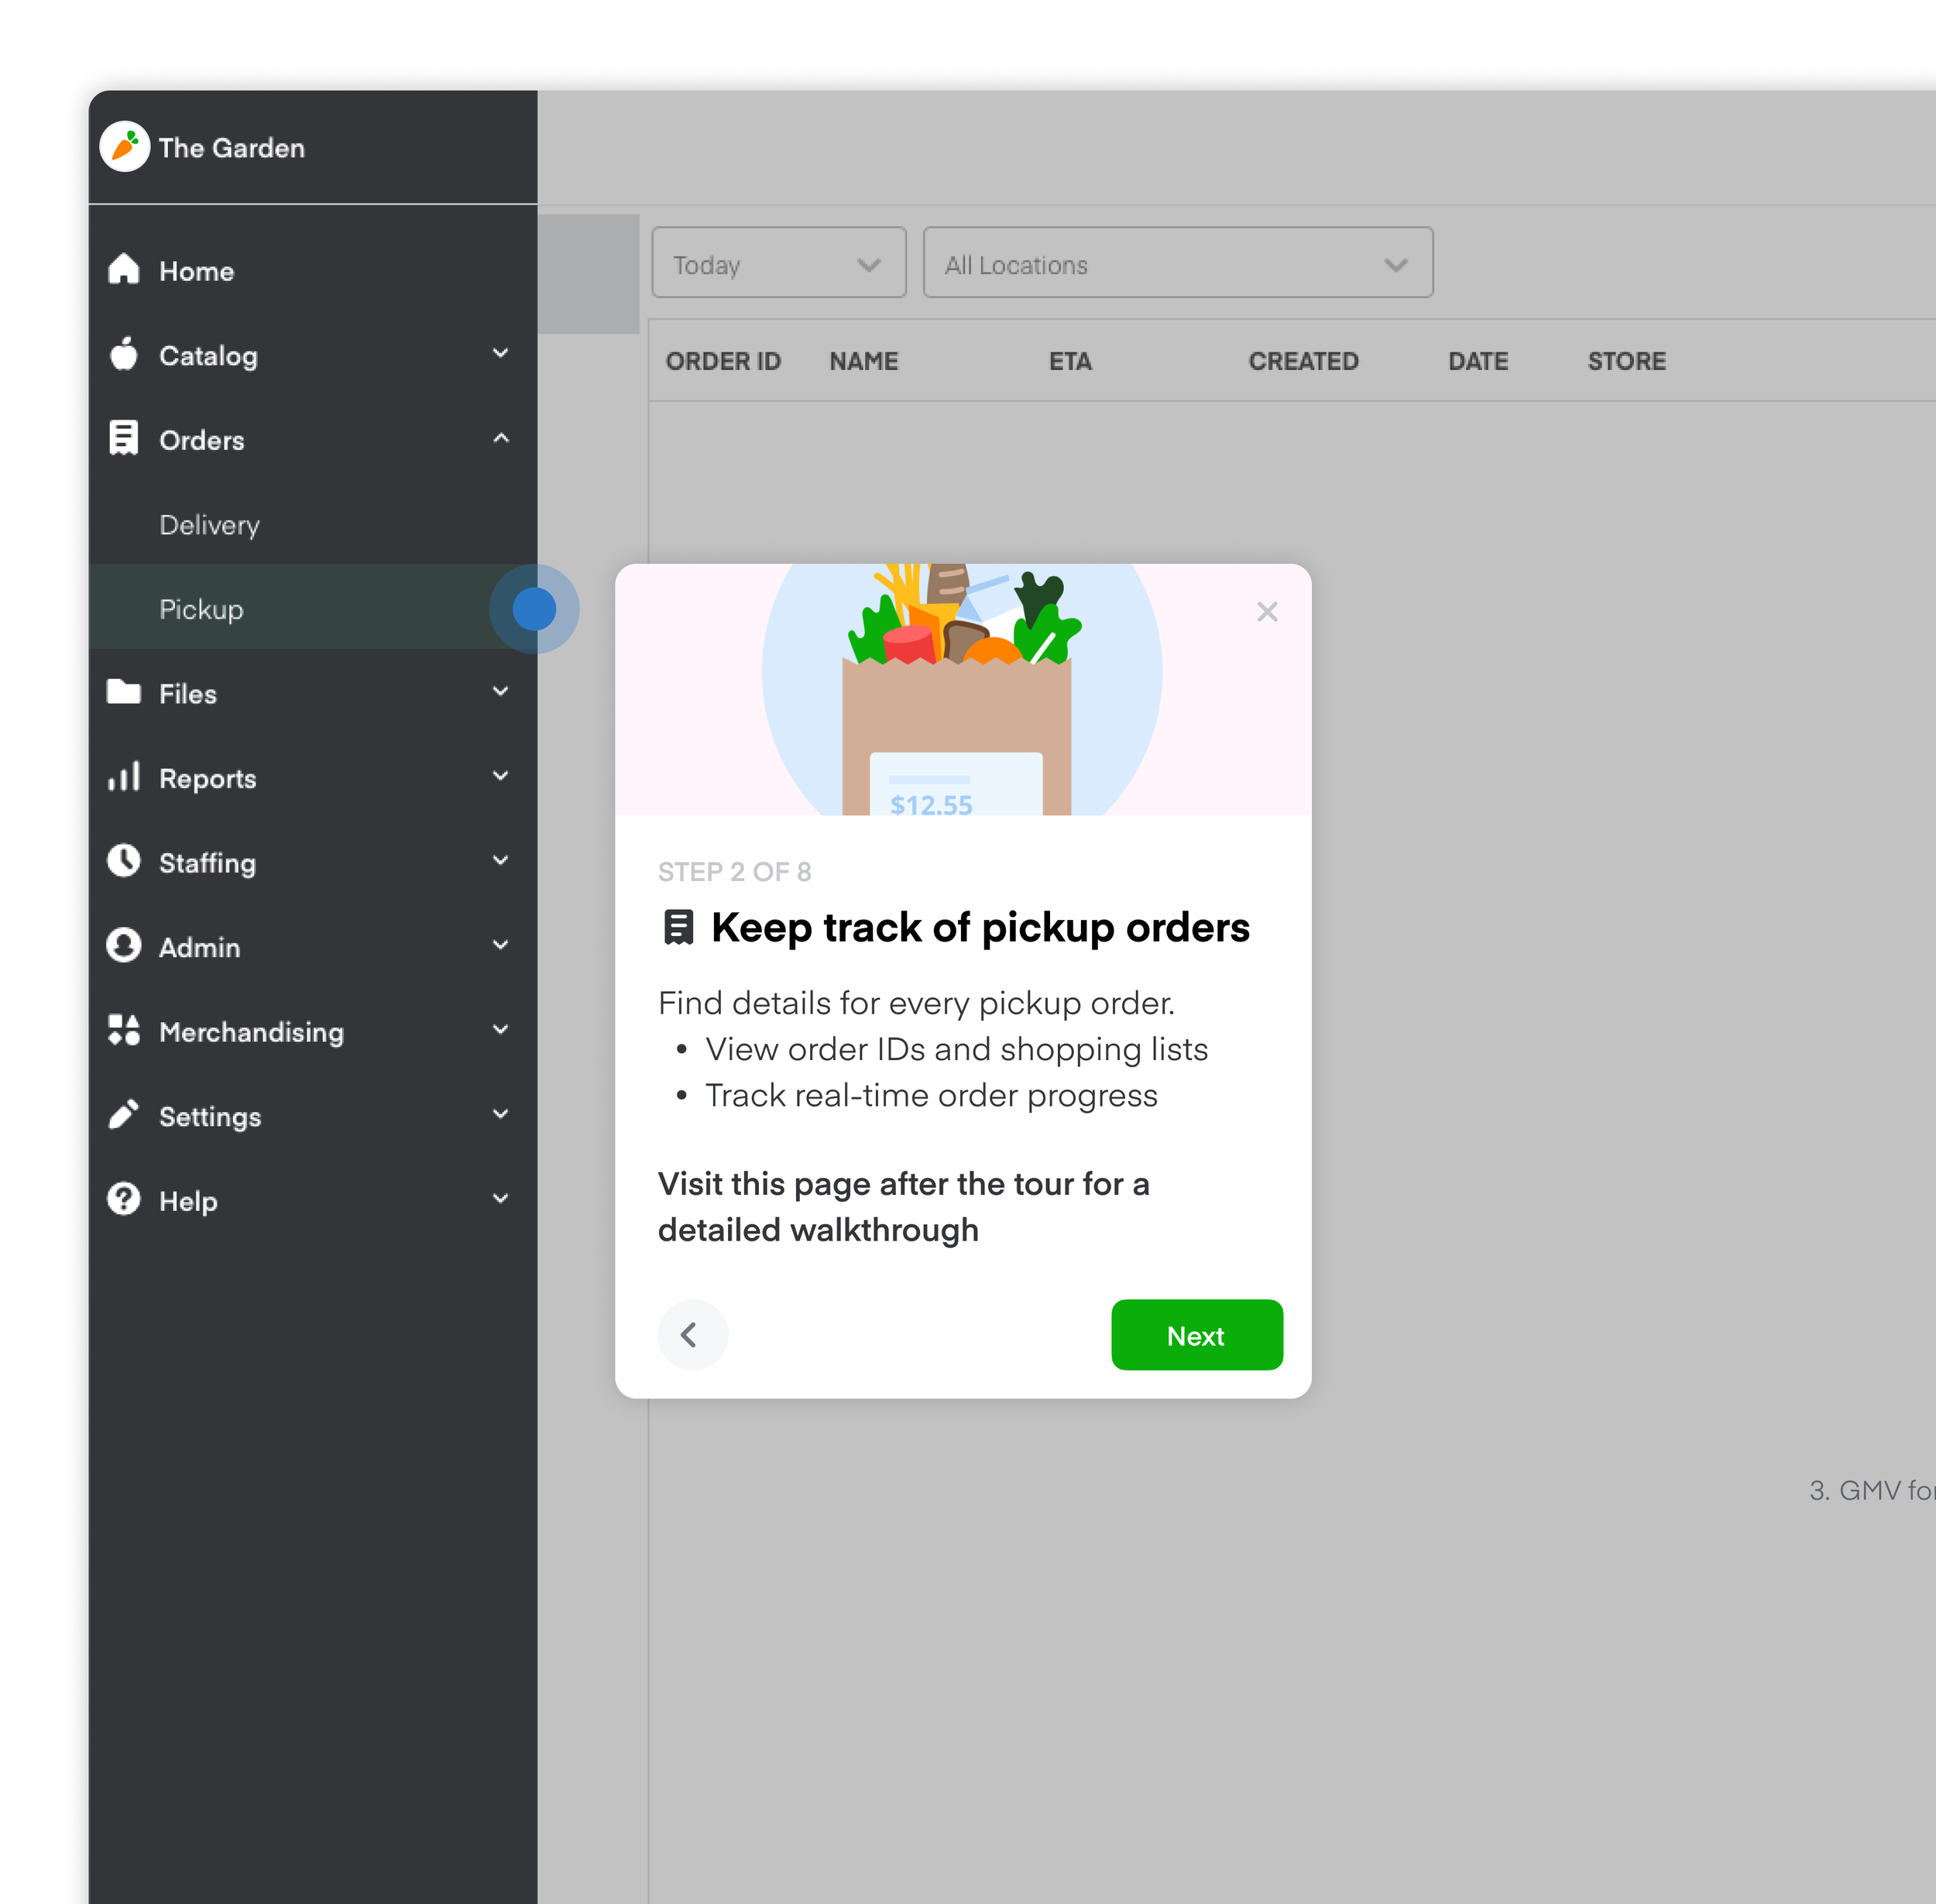
Task: Click the Catalog apple icon
Action: 124,354
